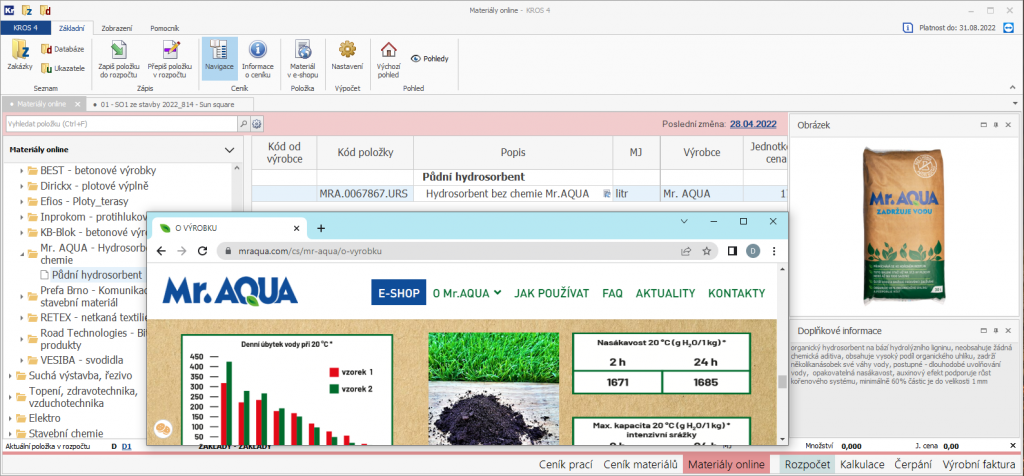Pin the Obrázek panel
Viewport: 1024px width, 476px height.
click(996, 125)
